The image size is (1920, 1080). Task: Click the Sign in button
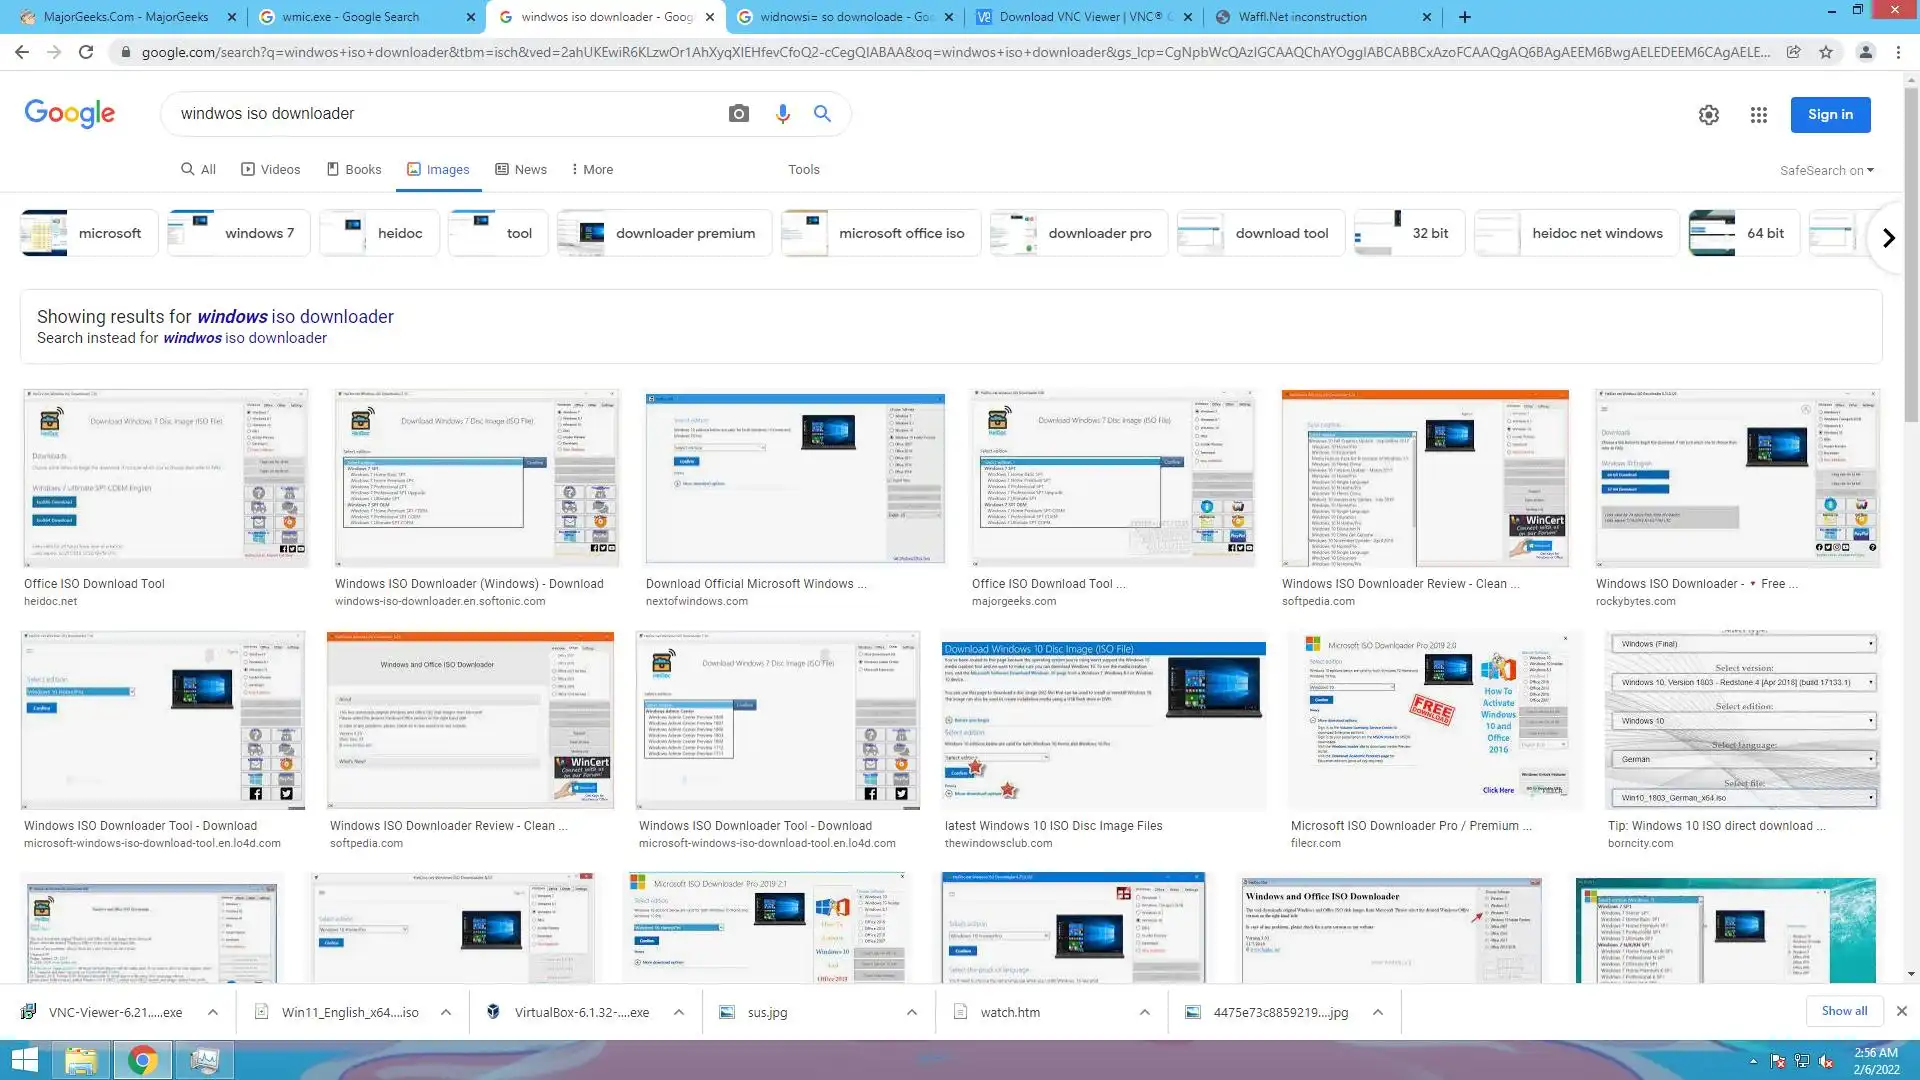click(1829, 115)
